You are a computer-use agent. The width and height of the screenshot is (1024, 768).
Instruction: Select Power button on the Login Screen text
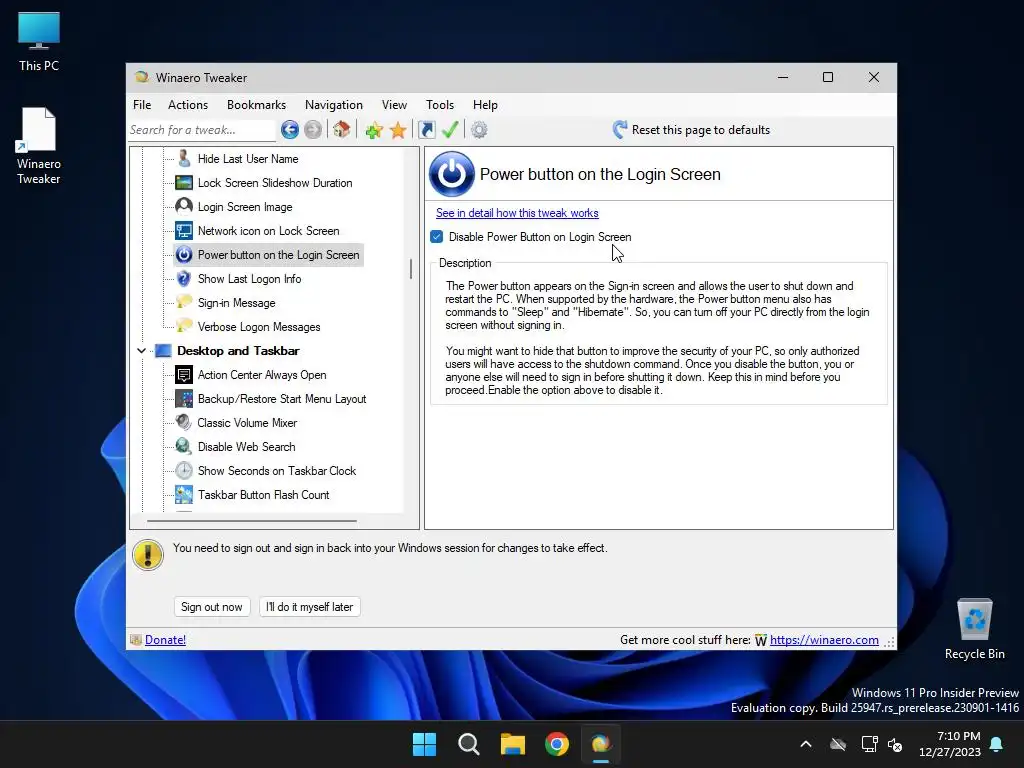[x=278, y=255]
